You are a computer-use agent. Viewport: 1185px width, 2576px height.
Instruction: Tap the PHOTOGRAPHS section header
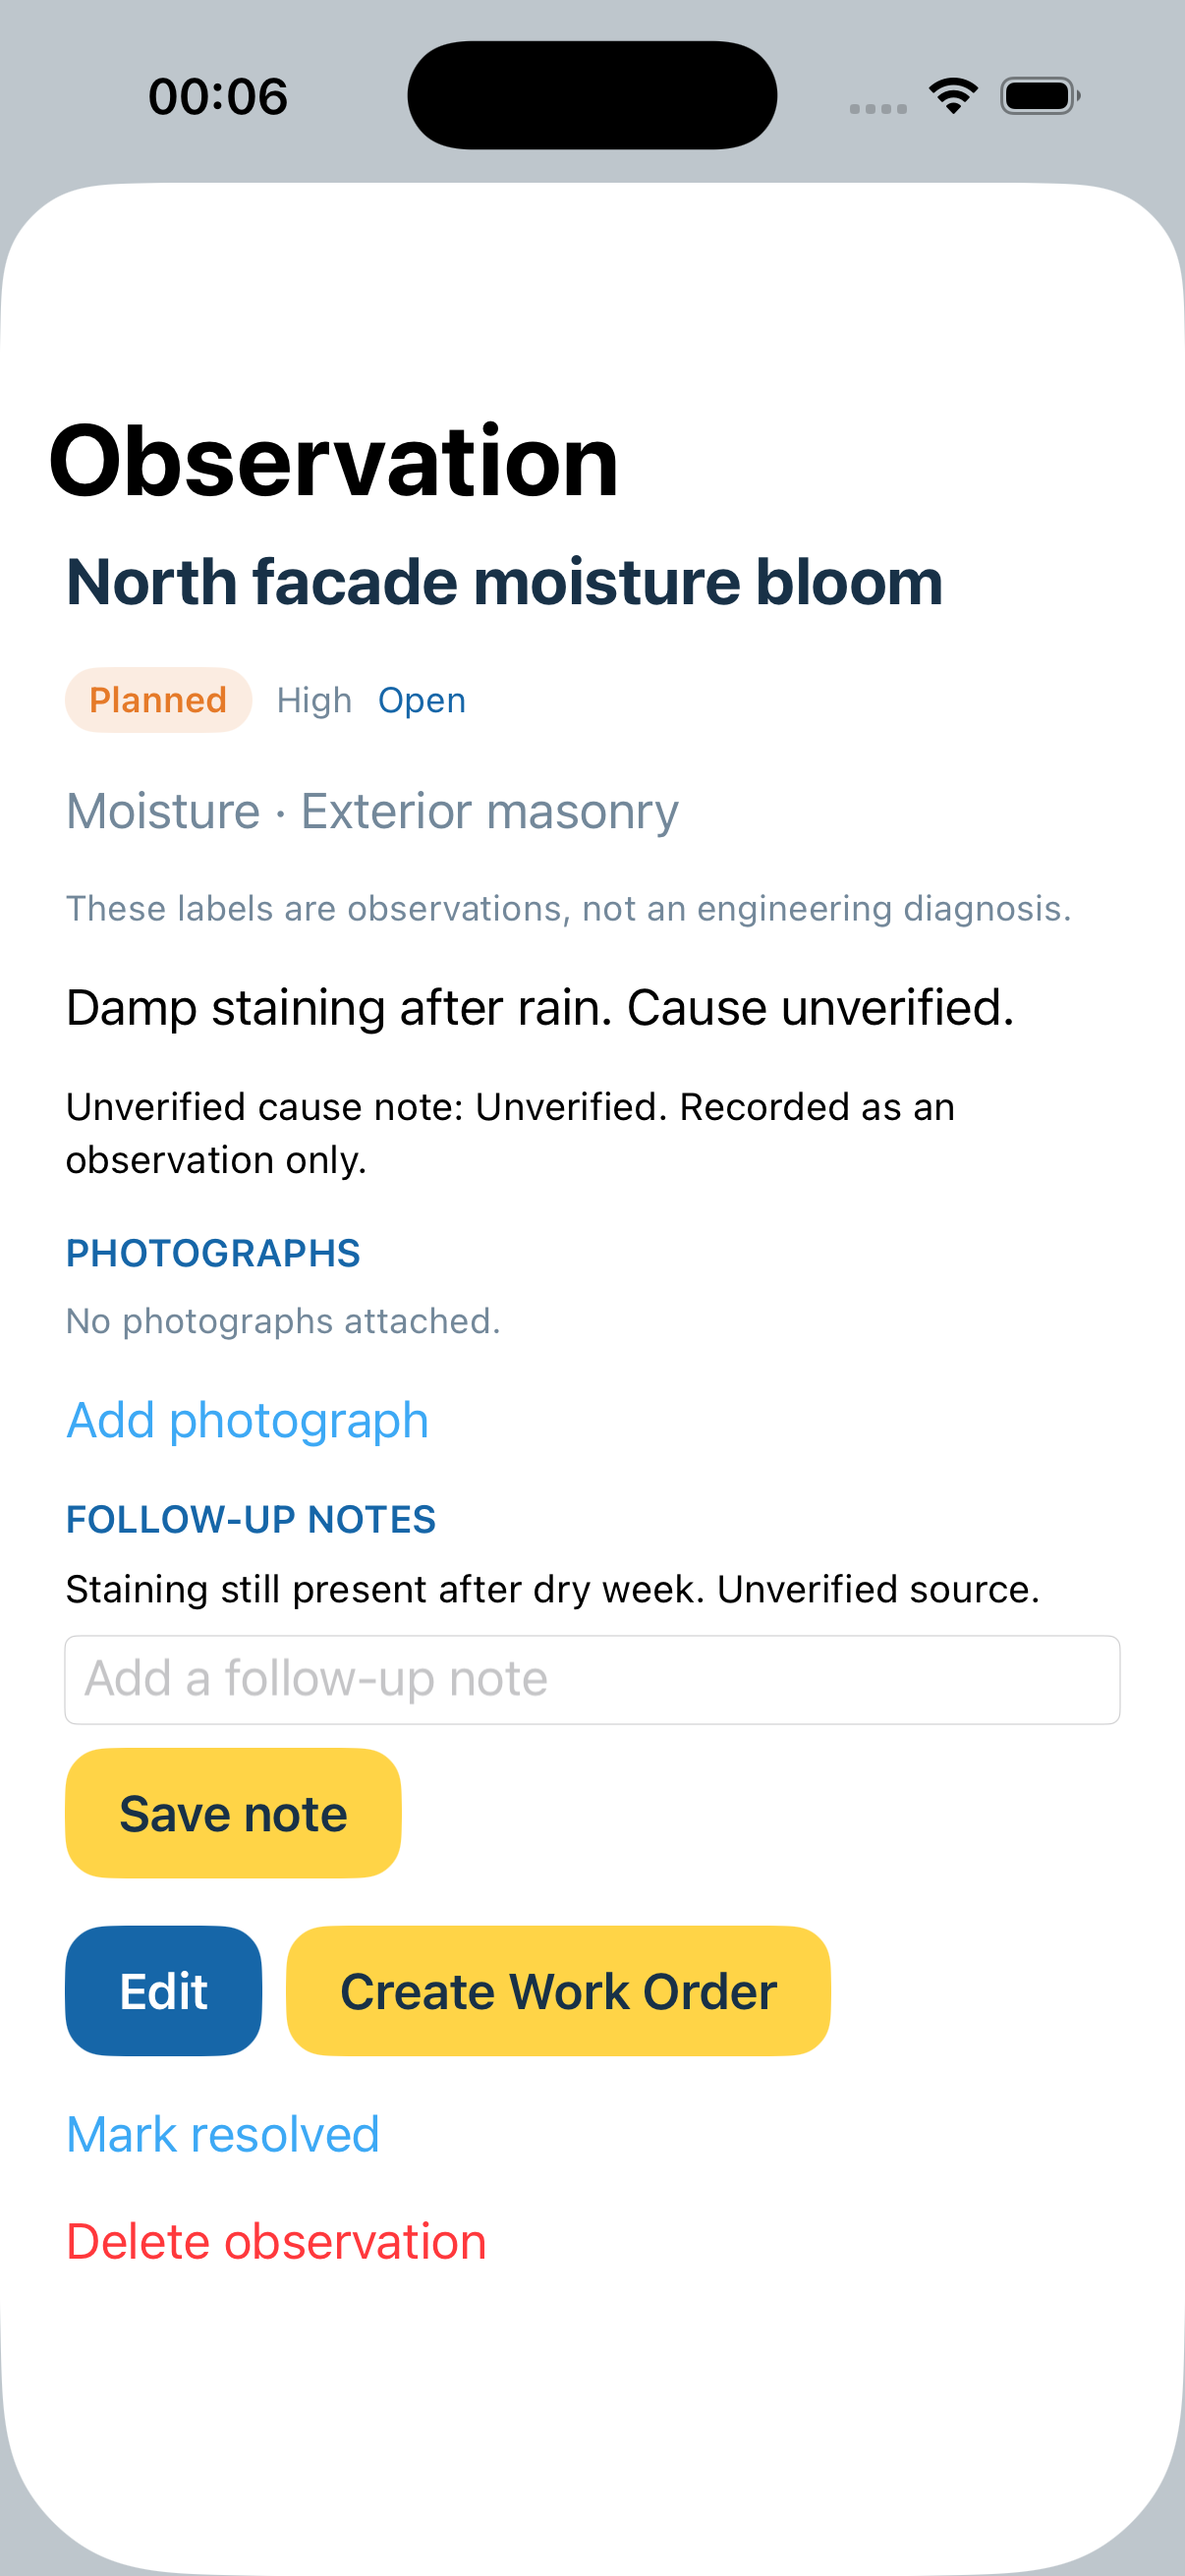[x=213, y=1254]
